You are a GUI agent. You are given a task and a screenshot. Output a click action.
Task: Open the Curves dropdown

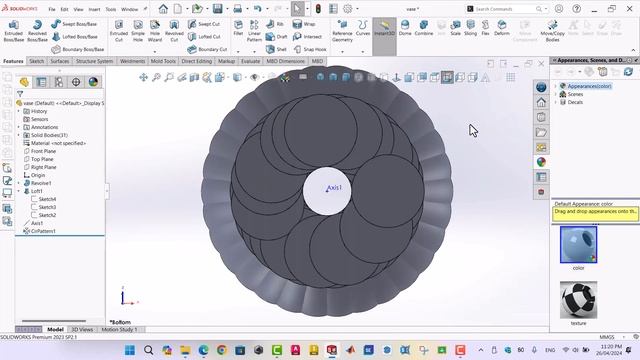[x=362, y=52]
